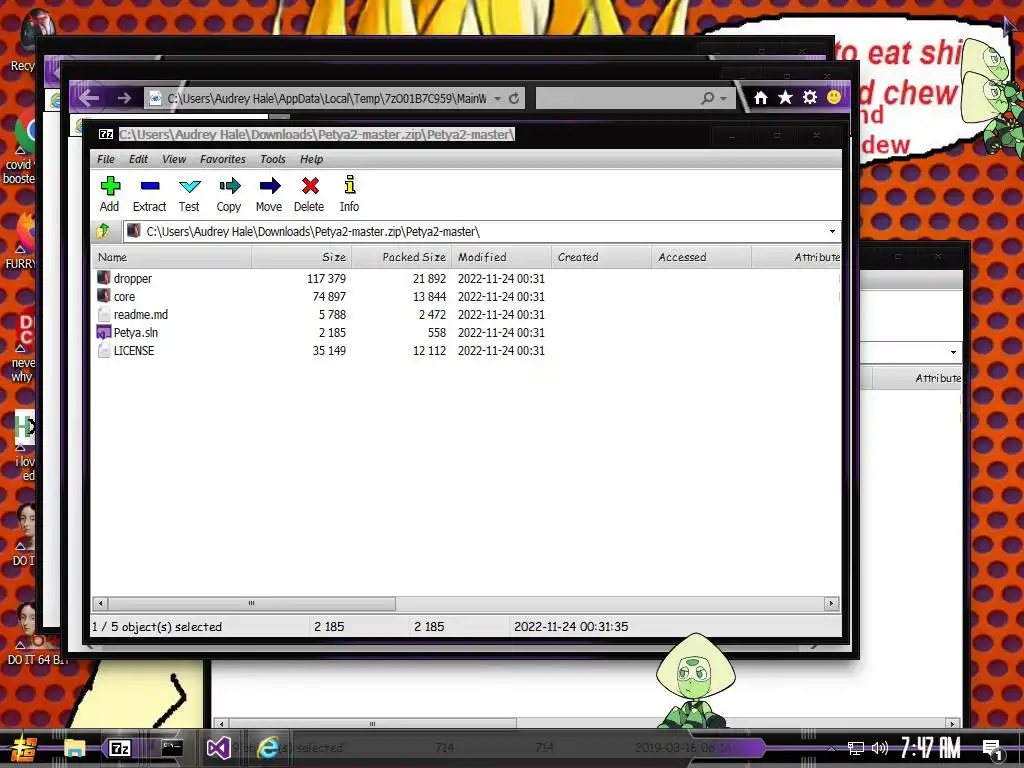Select the dropper folder icon
Image resolution: width=1024 pixels, height=768 pixels.
click(104, 278)
